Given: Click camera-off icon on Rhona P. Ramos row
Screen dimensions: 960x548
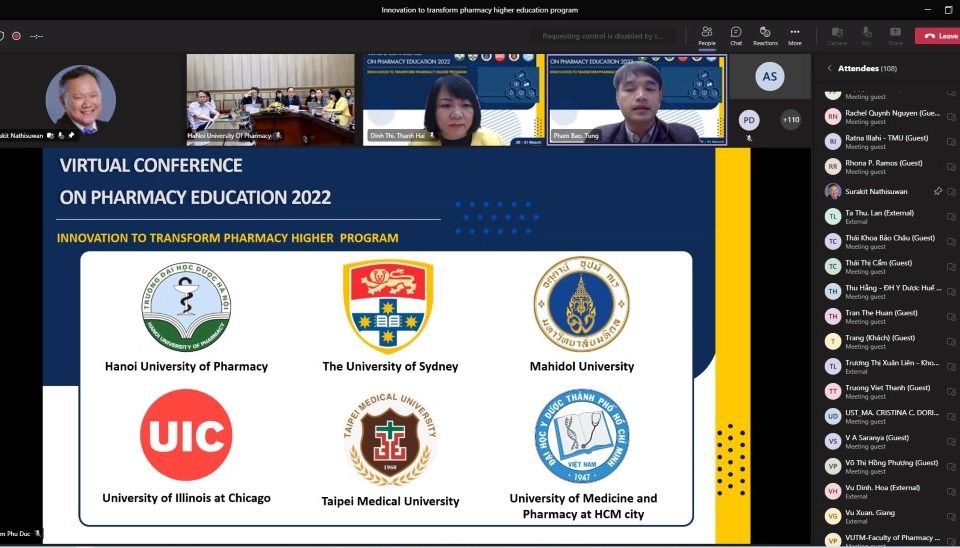Looking at the screenshot, I should tap(951, 167).
